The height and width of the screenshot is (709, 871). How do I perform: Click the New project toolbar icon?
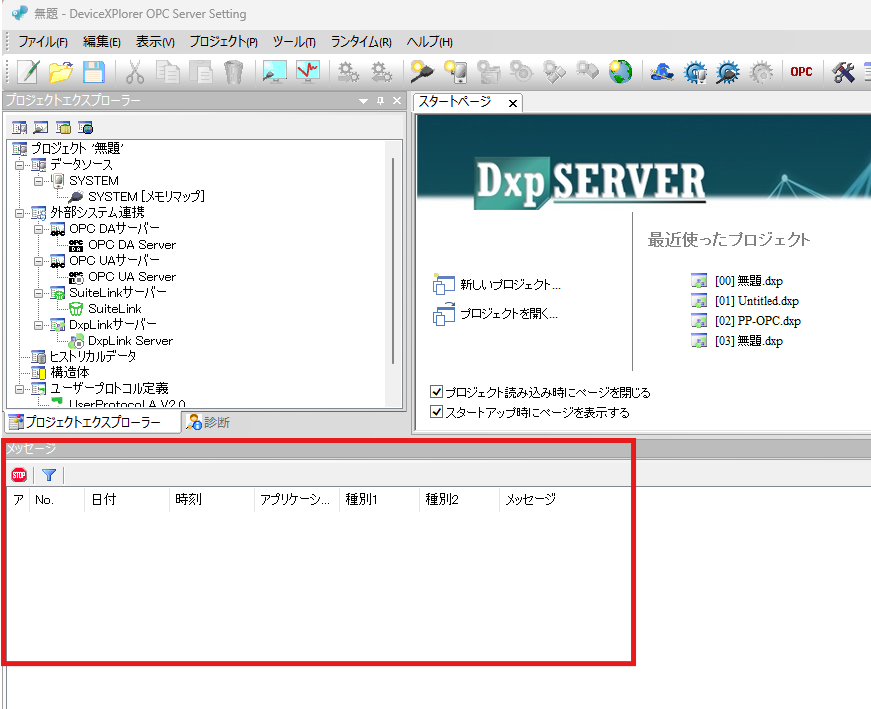tap(28, 71)
